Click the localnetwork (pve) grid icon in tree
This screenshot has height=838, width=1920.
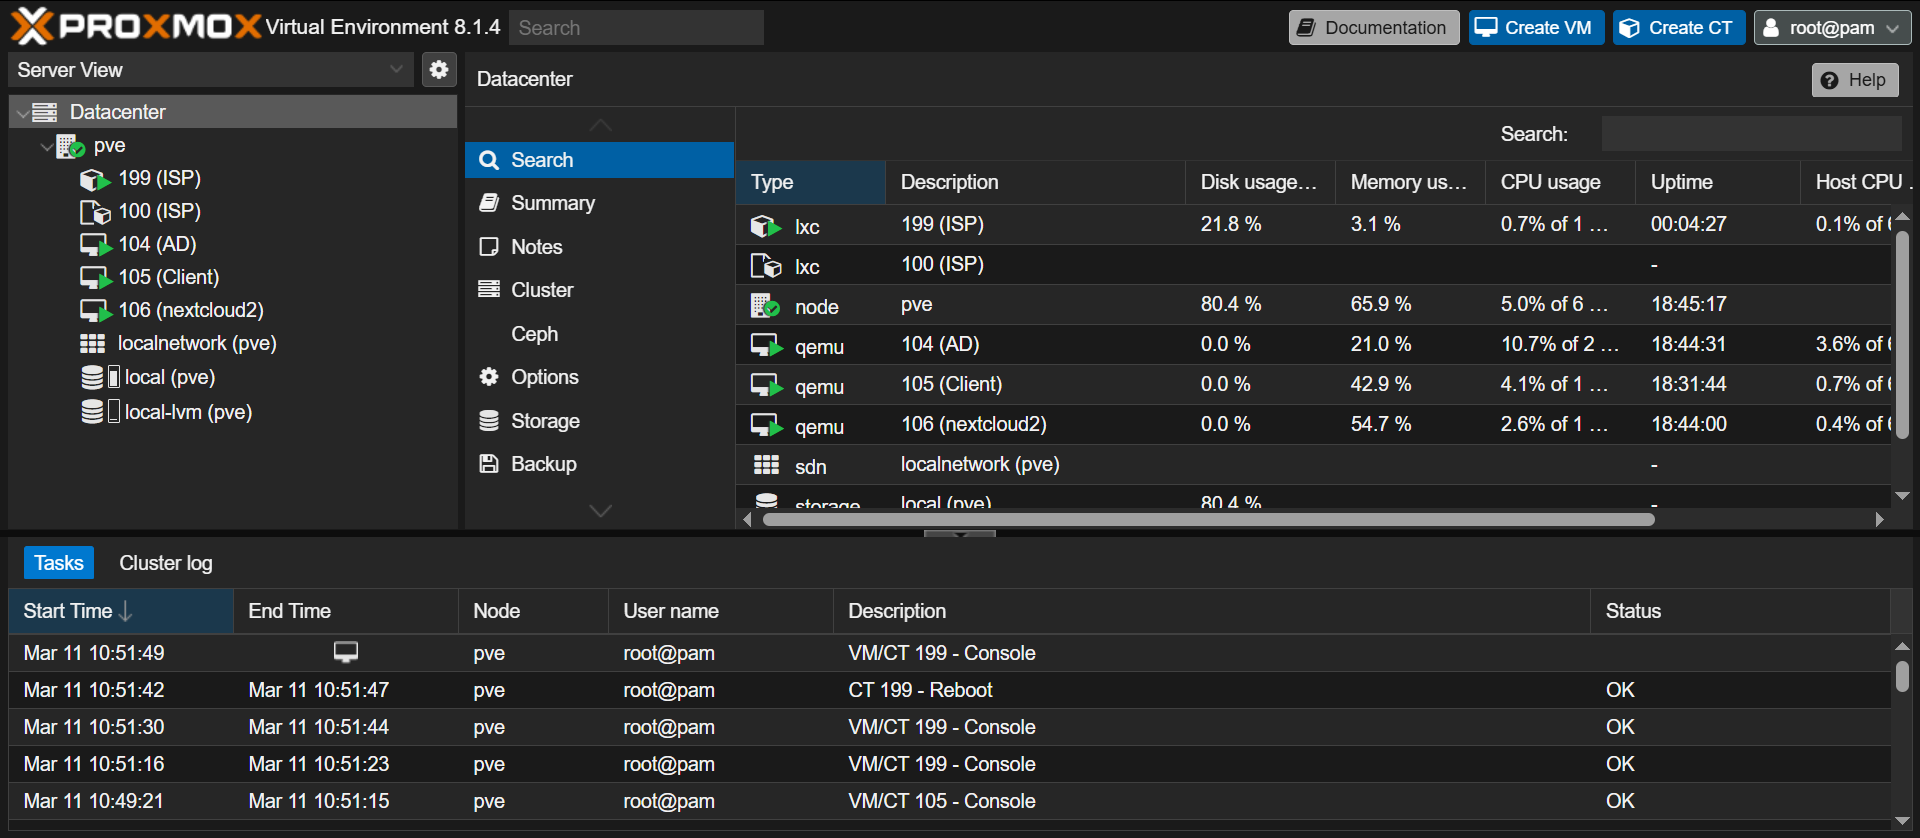(x=93, y=344)
